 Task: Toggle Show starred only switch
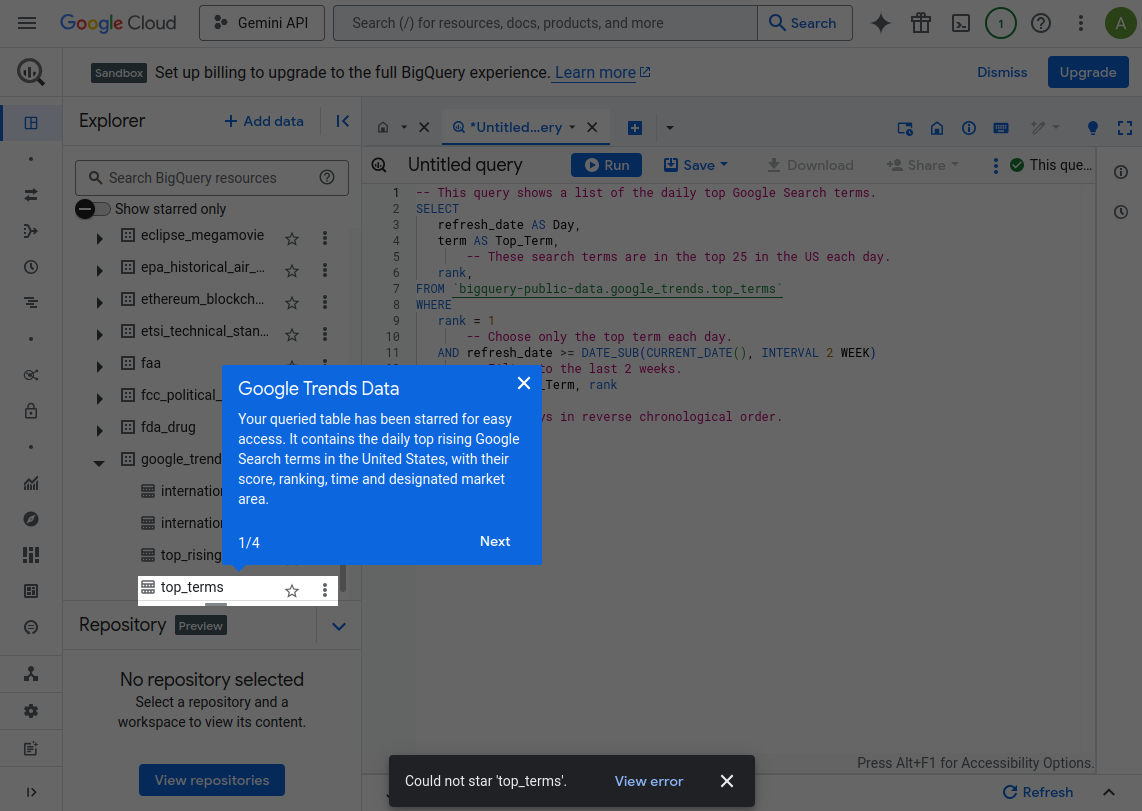coord(93,209)
